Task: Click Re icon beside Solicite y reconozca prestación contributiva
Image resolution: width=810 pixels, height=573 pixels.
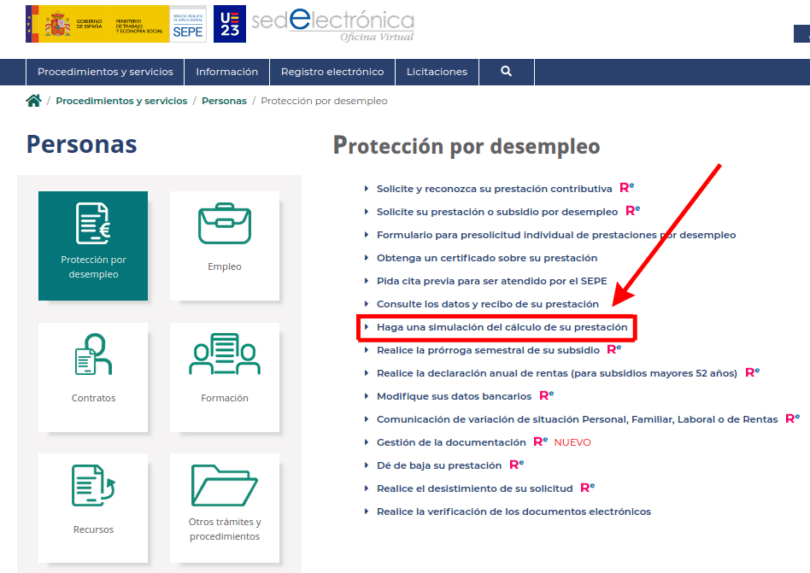Action: pos(627,188)
